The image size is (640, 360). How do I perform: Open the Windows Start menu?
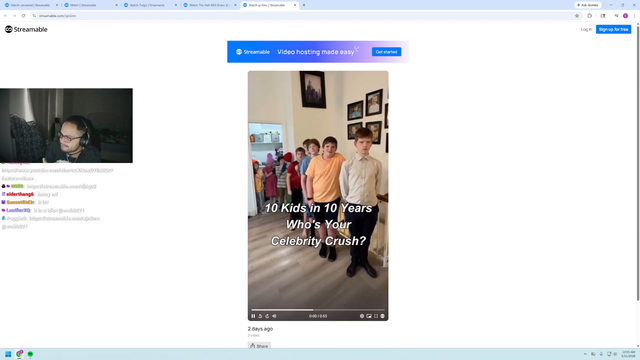(8, 354)
